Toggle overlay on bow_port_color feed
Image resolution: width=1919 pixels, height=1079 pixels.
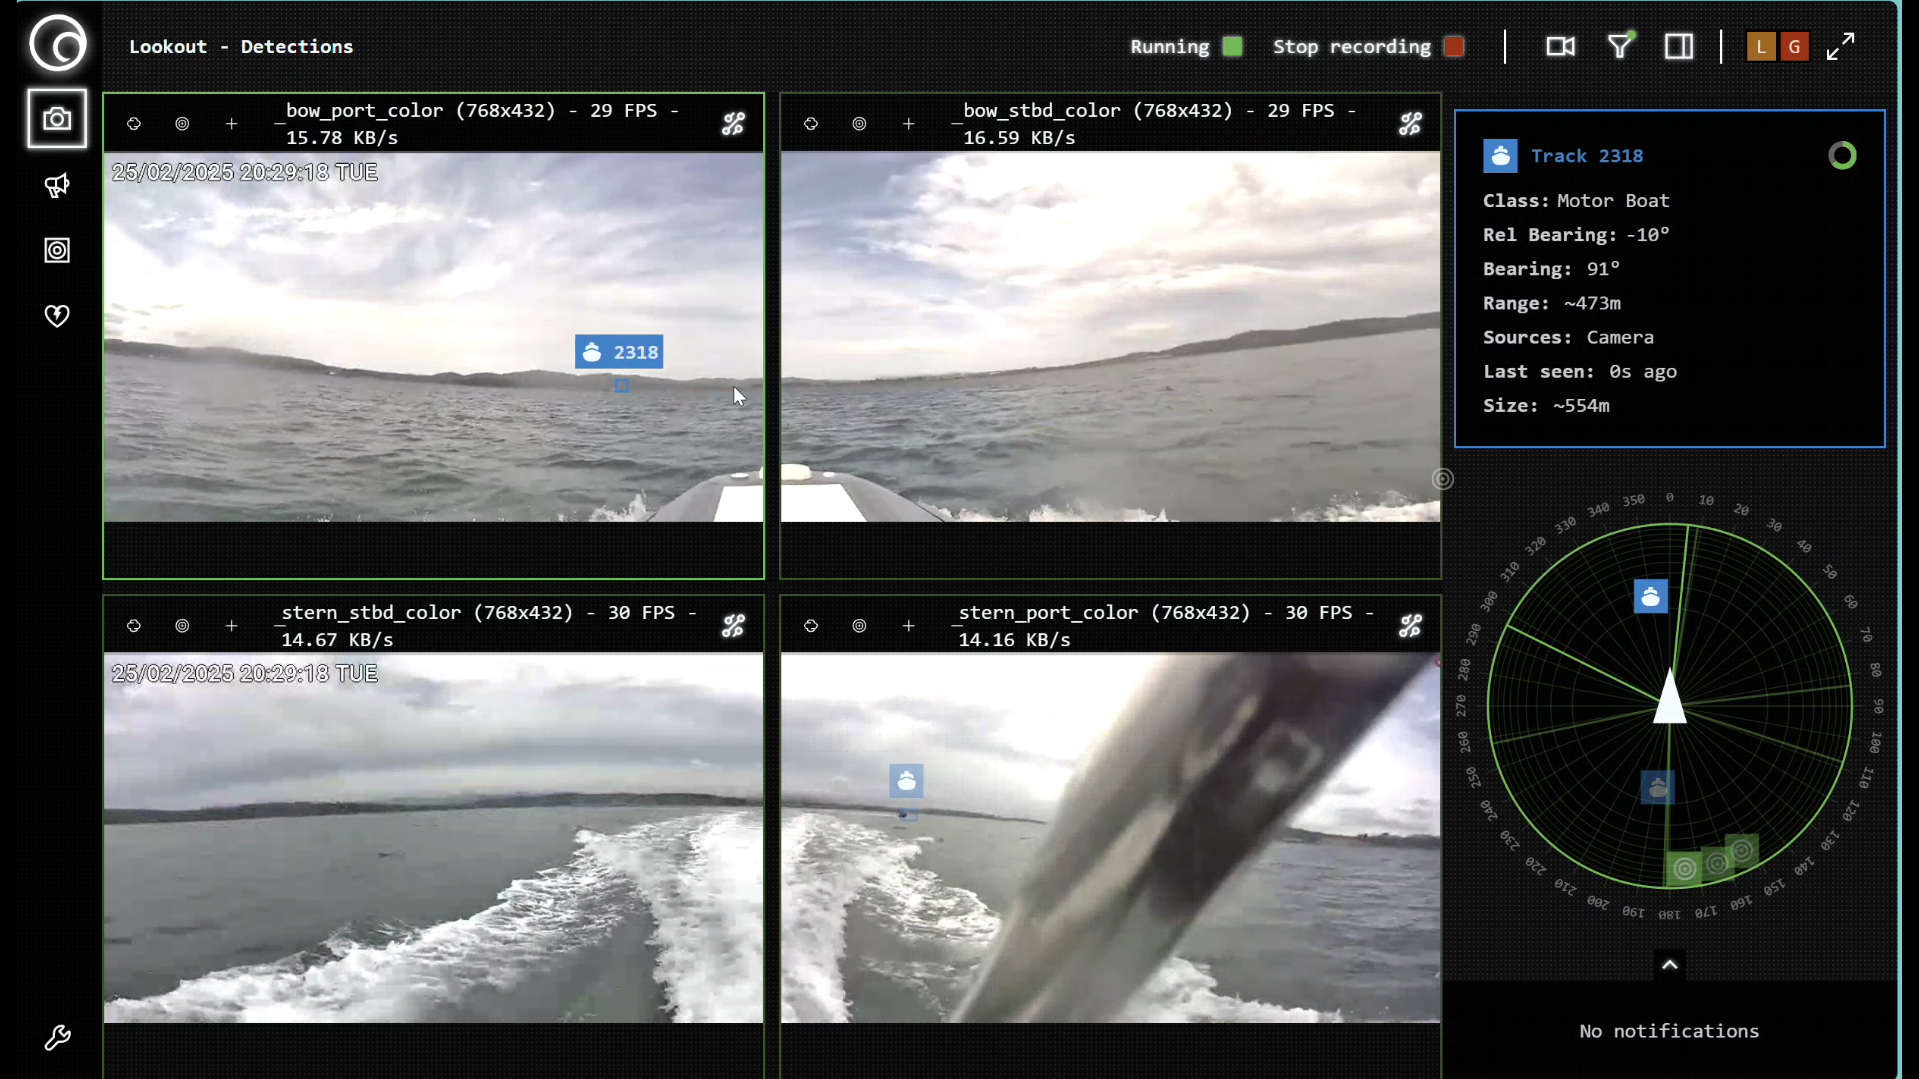click(x=733, y=124)
